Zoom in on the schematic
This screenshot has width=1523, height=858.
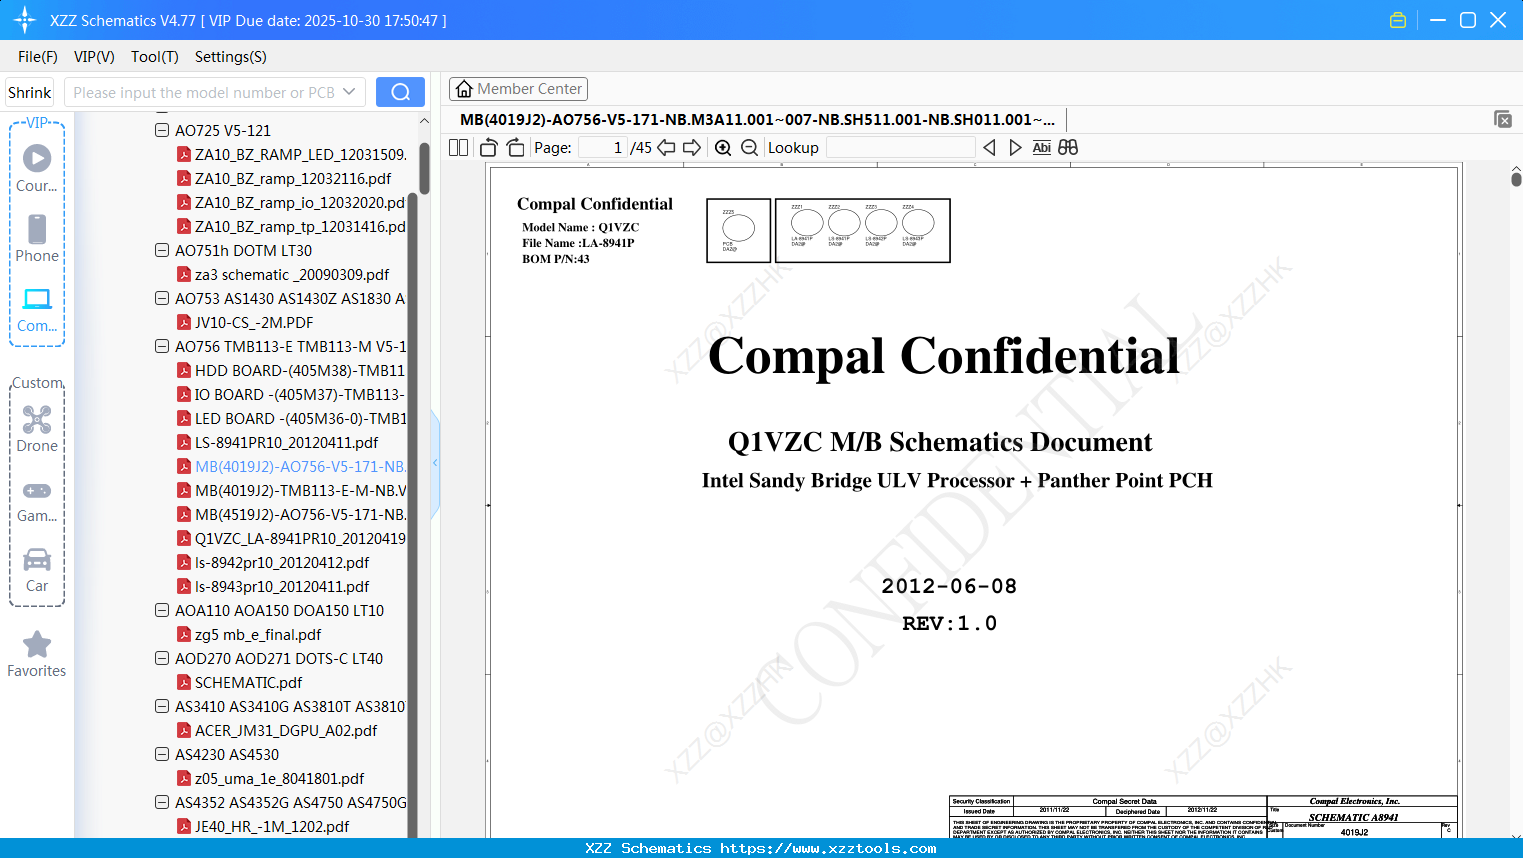point(723,148)
